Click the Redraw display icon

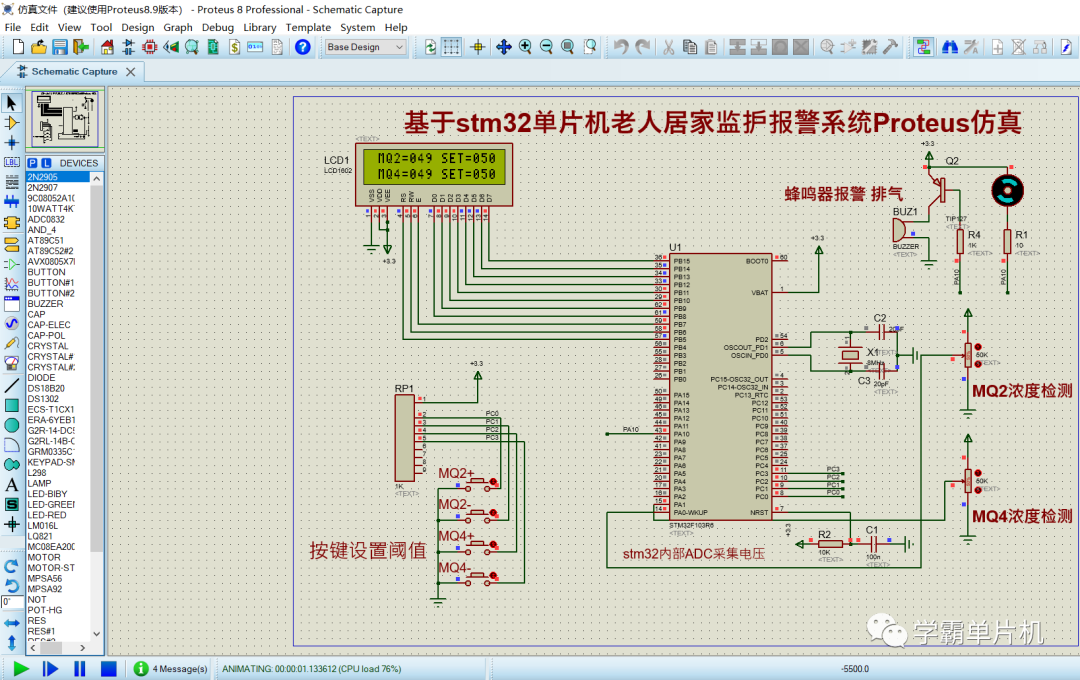430,47
